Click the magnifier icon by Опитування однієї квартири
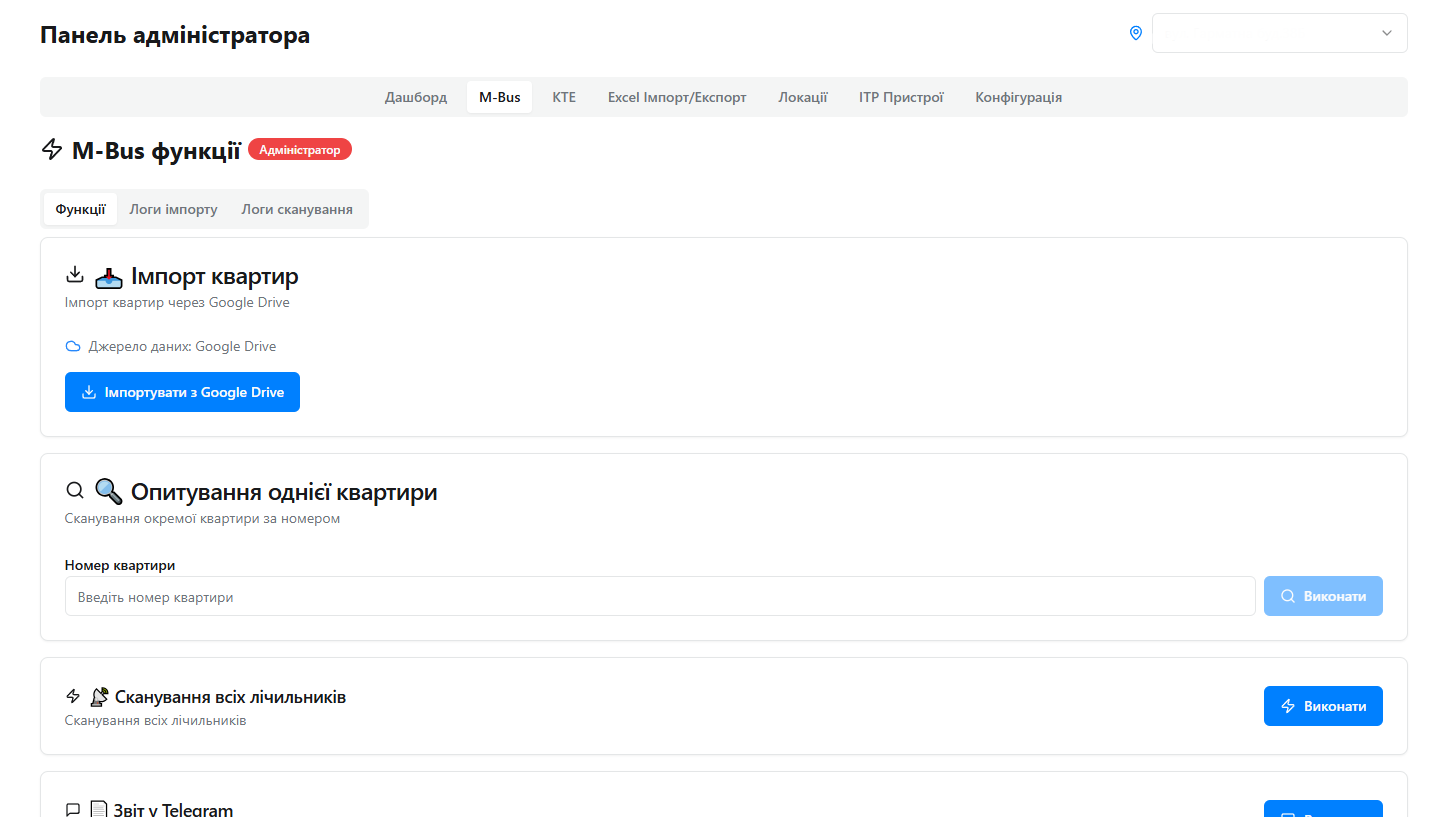Image resolution: width=1432 pixels, height=817 pixels. pos(74,491)
